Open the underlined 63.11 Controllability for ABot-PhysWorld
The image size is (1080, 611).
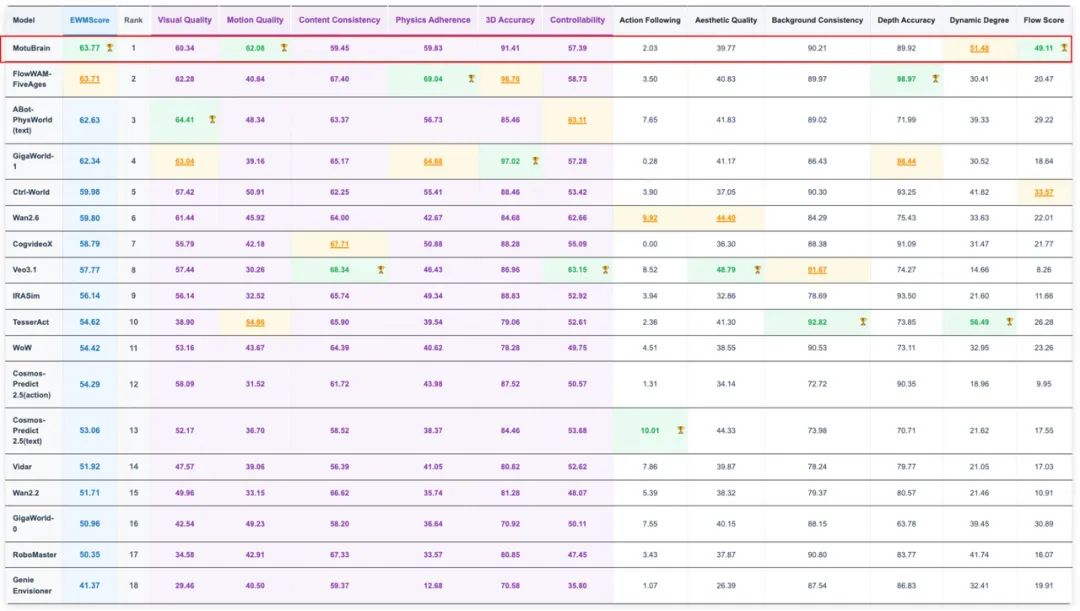(x=577, y=120)
